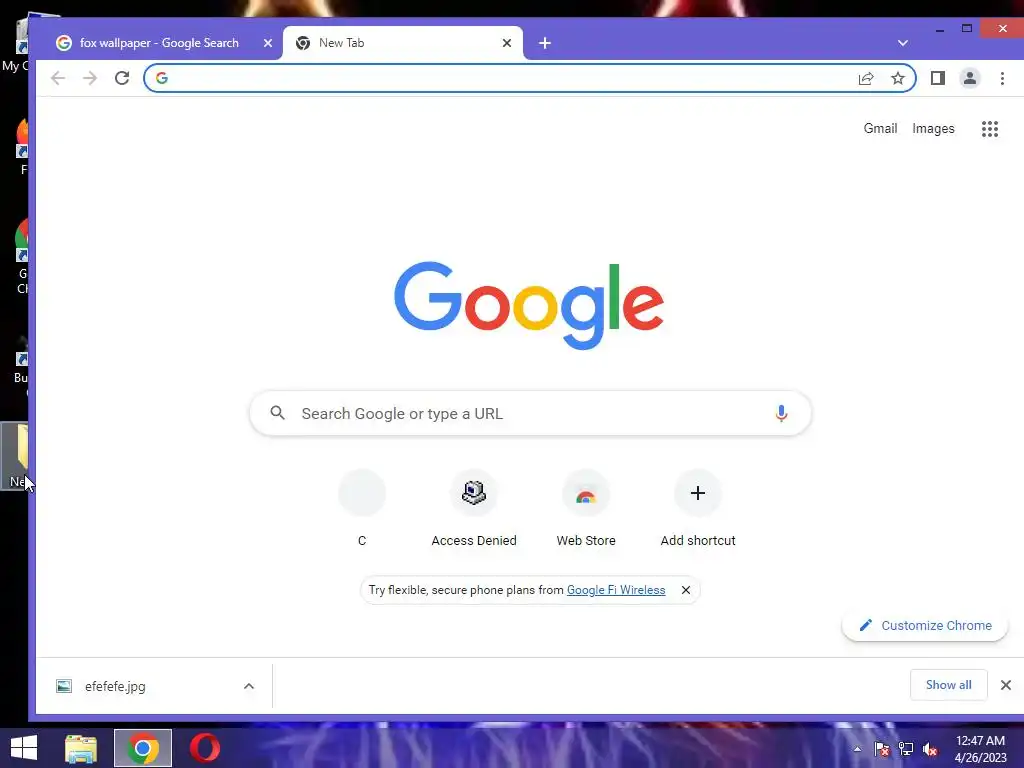Screen dimensions: 1024x768
Task: Click Customize Chrome button
Action: pyautogui.click(x=925, y=626)
